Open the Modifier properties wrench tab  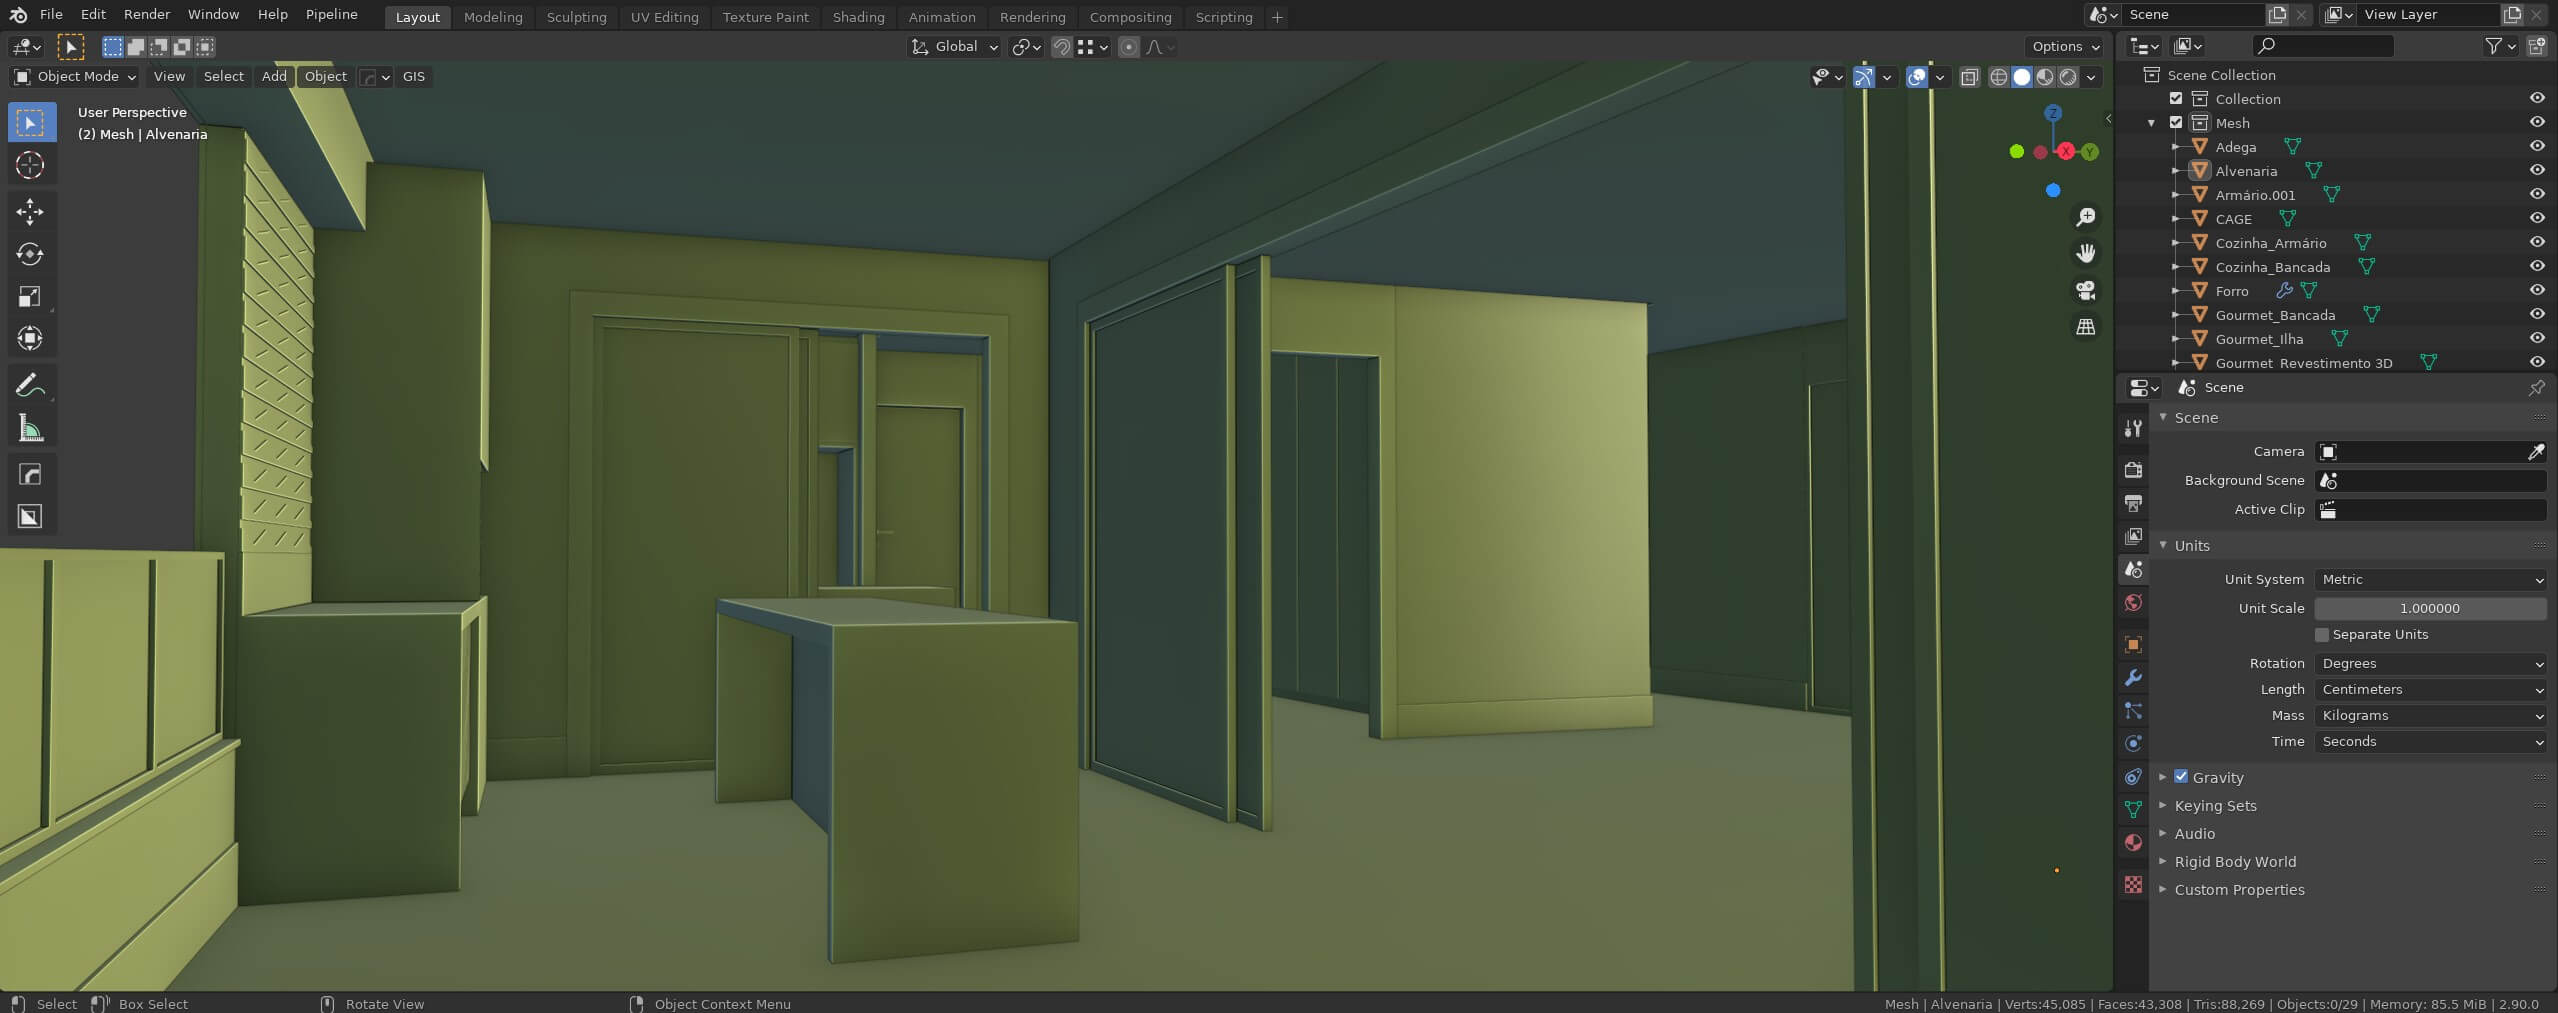click(2133, 677)
